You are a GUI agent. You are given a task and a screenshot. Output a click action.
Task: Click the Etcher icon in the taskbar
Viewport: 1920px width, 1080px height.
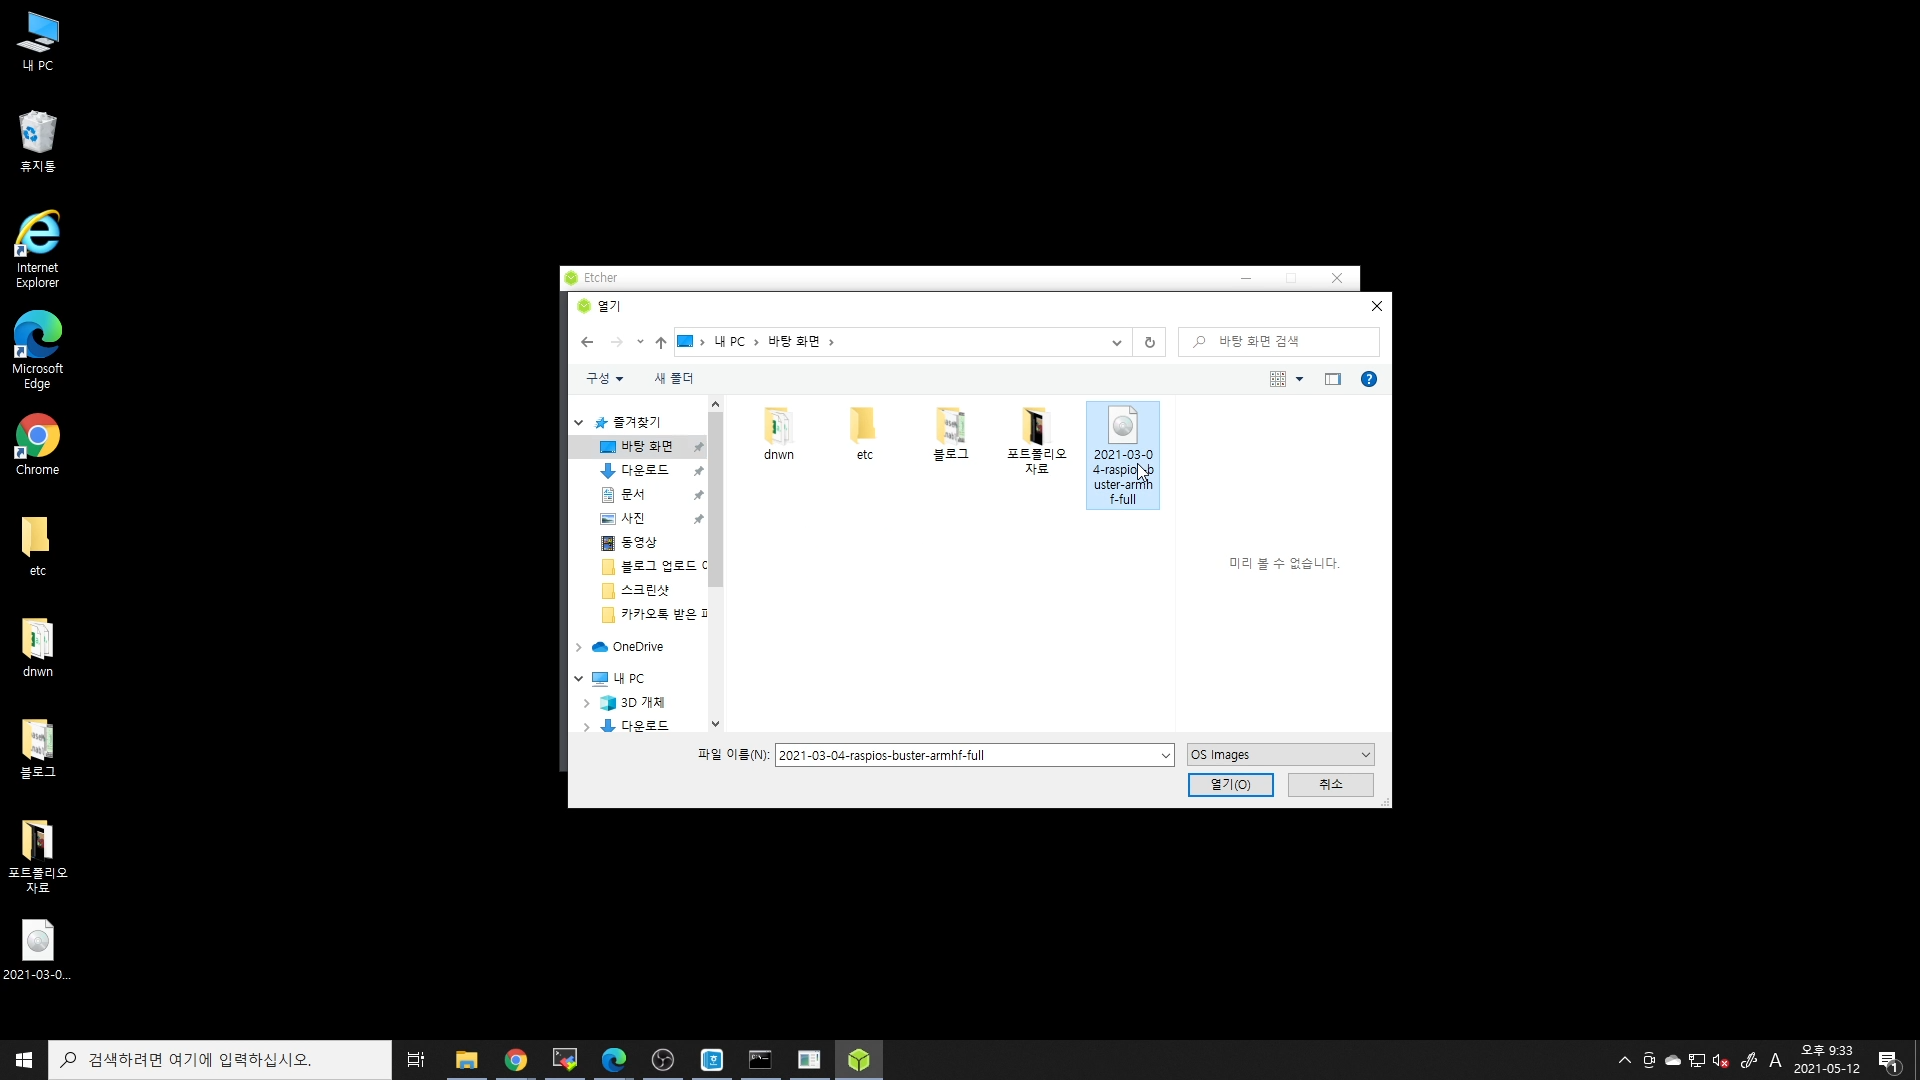click(x=858, y=1060)
